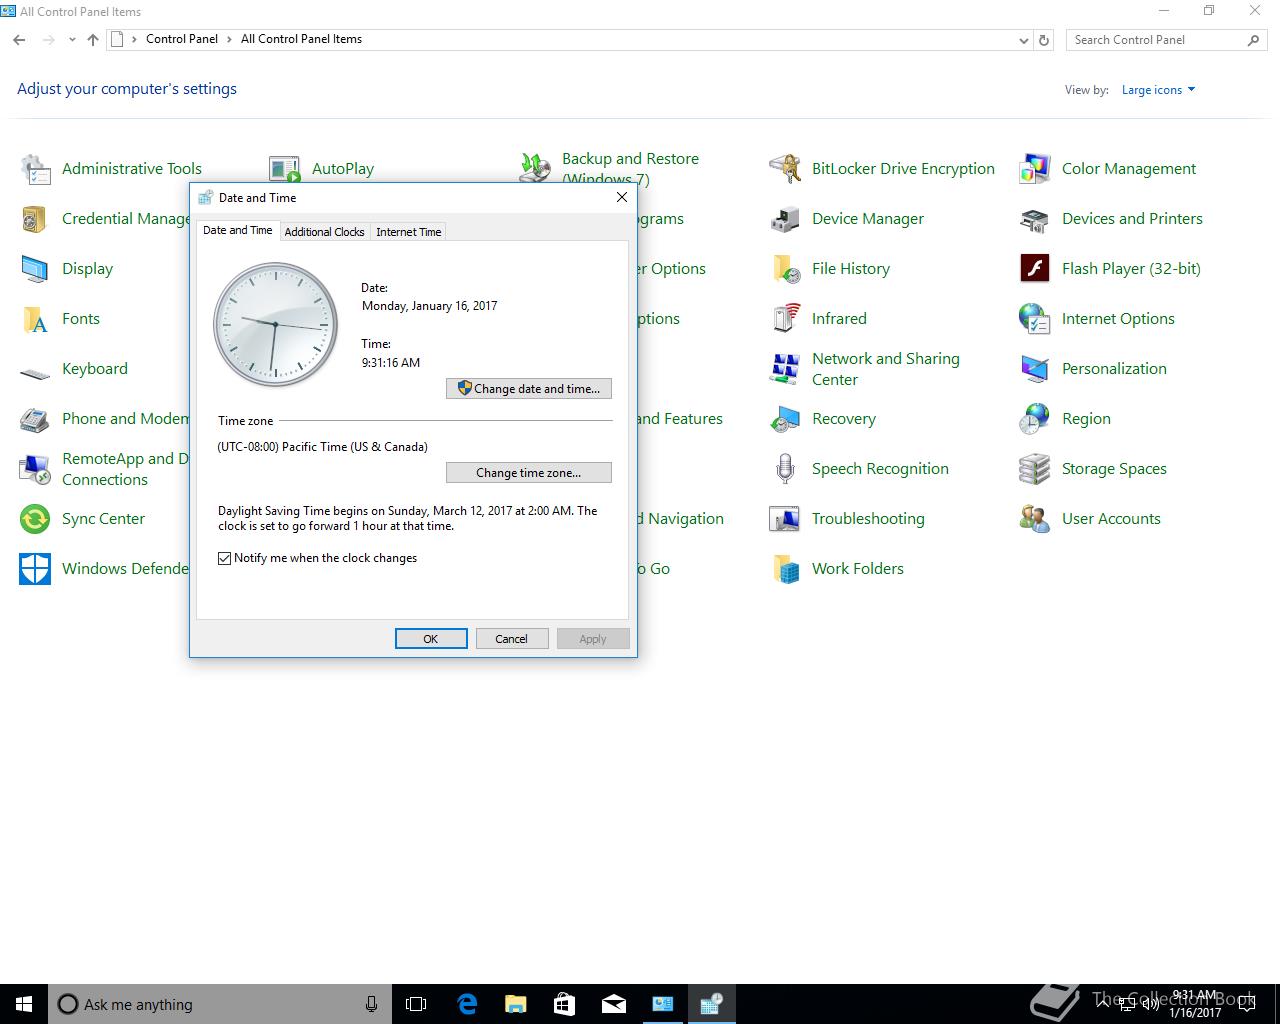Click Change time zone button
Viewport: 1280px width, 1024px height.
click(529, 473)
